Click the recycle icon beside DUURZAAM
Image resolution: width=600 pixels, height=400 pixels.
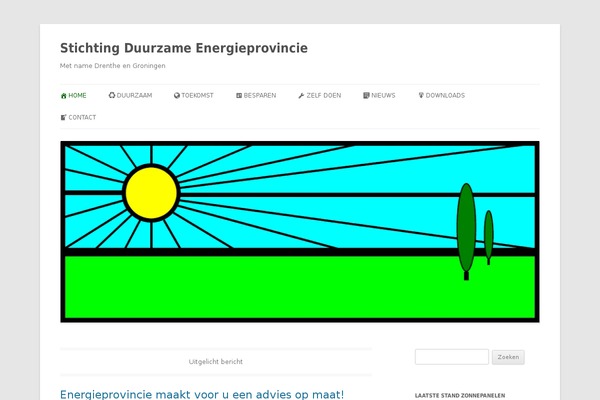point(112,95)
